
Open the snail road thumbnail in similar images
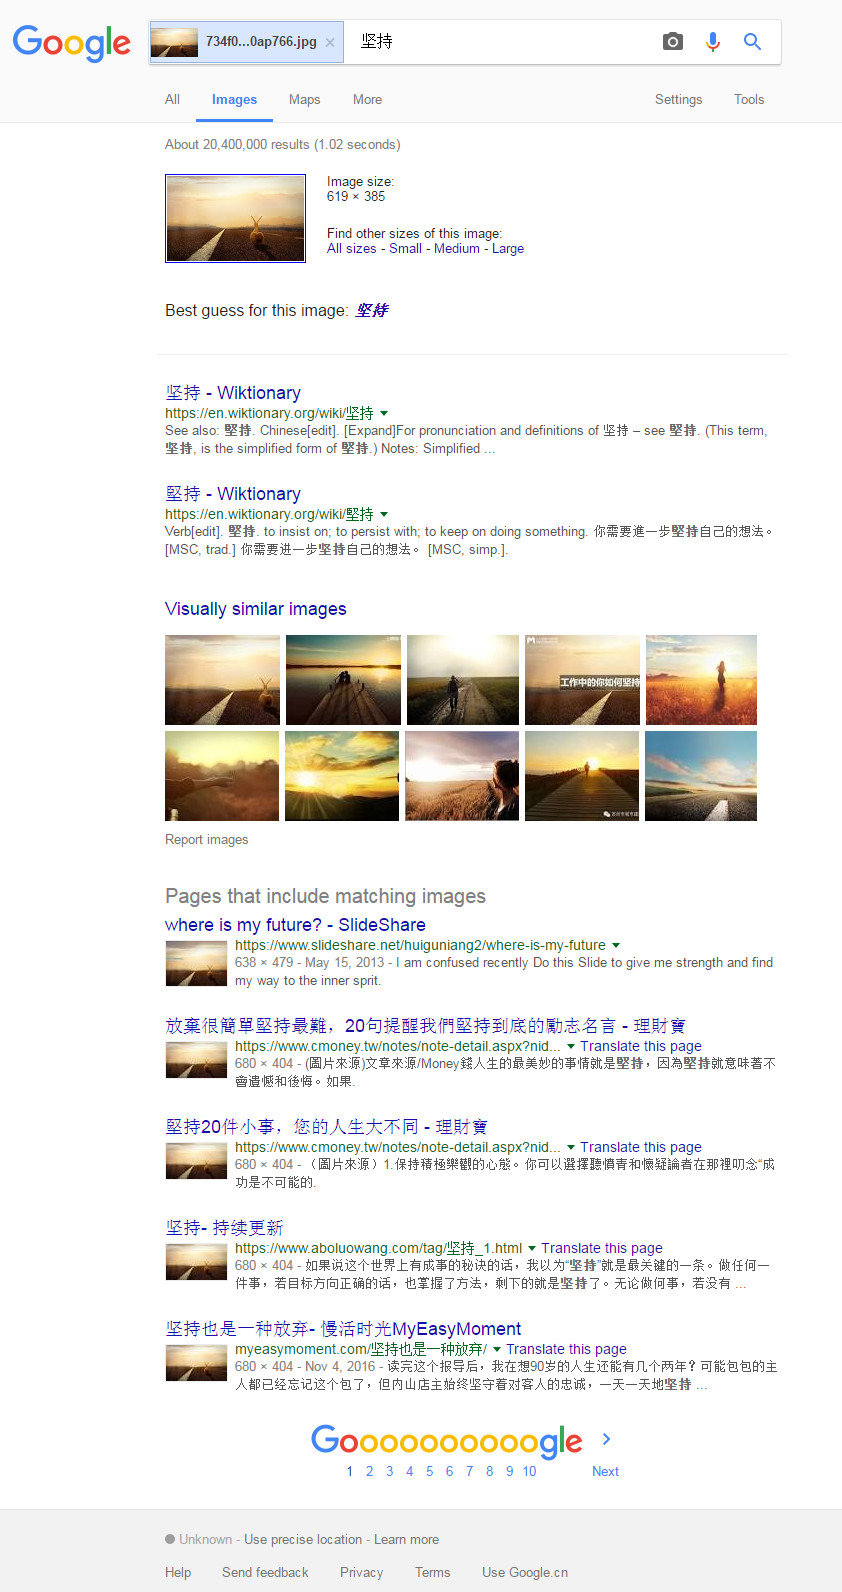pos(222,680)
